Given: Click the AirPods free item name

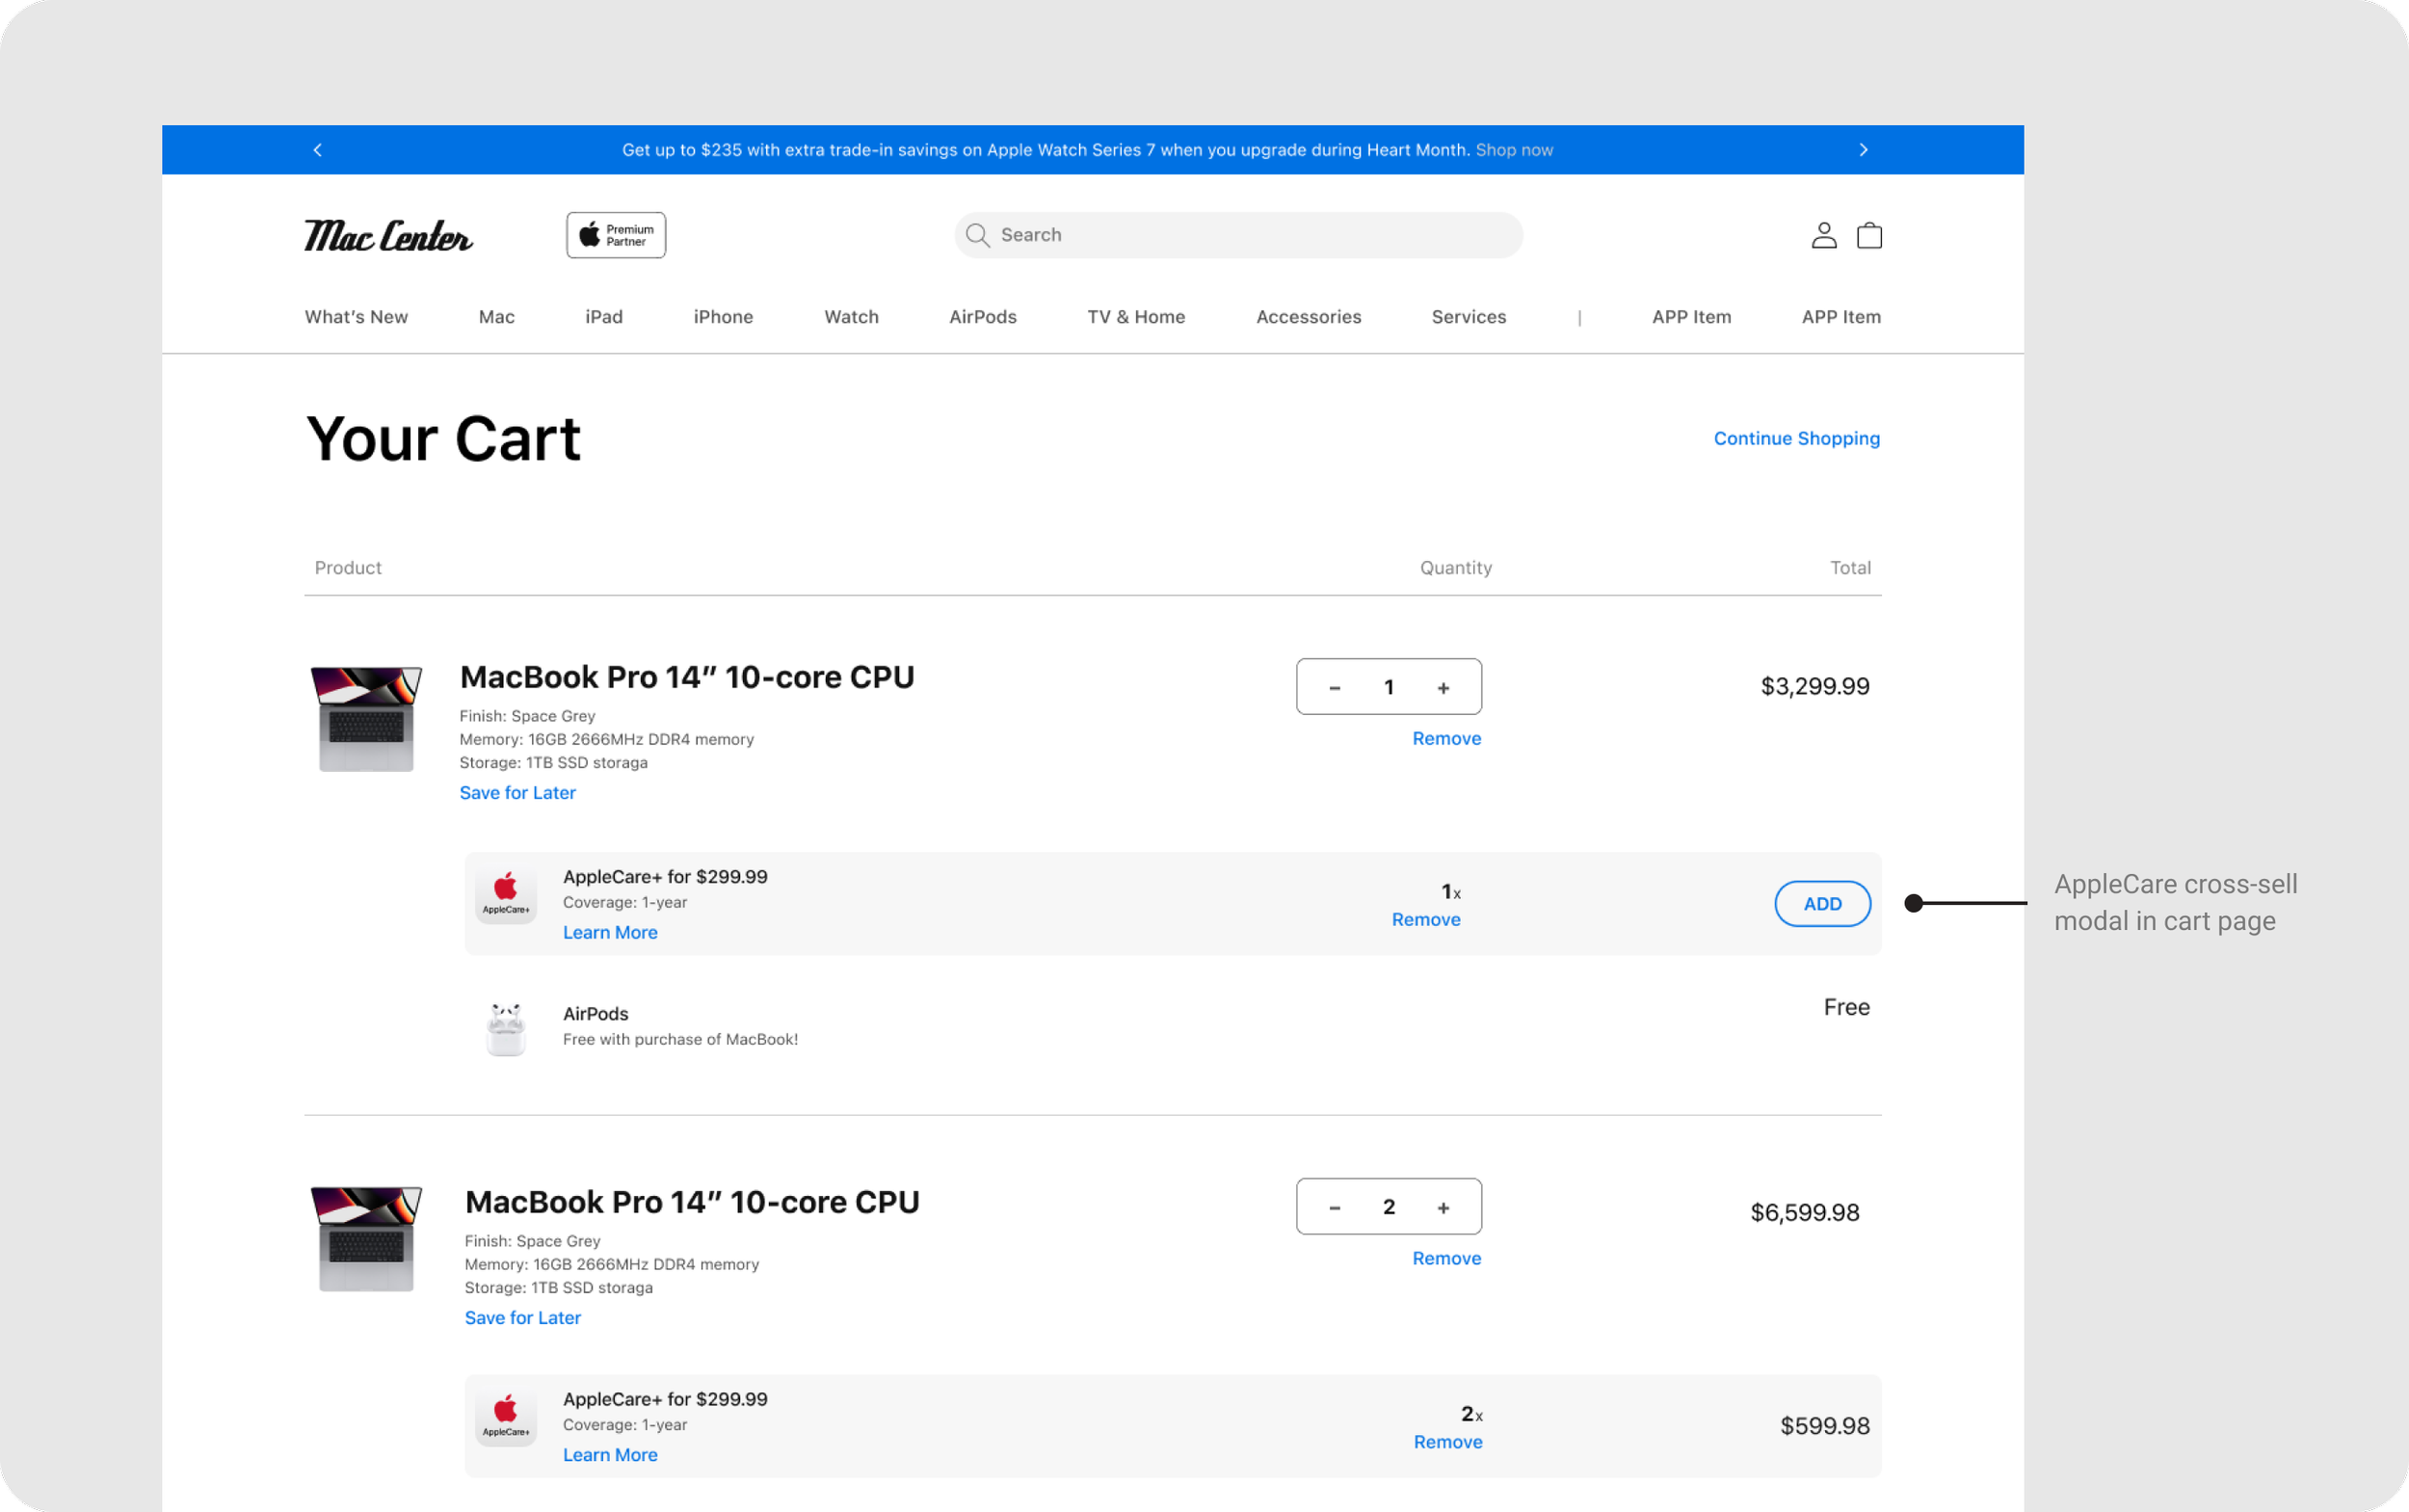Looking at the screenshot, I should pyautogui.click(x=596, y=1014).
